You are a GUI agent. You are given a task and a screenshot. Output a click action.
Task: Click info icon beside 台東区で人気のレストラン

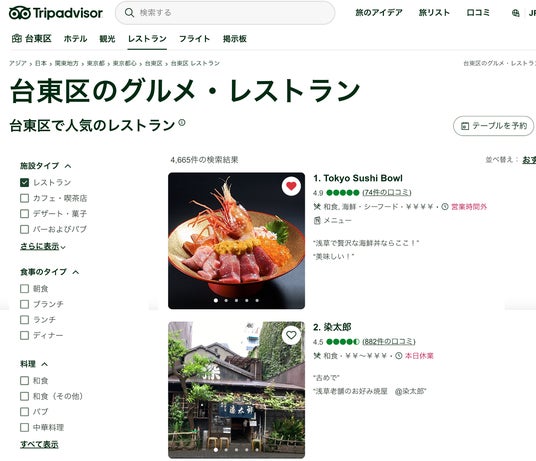coord(182,122)
